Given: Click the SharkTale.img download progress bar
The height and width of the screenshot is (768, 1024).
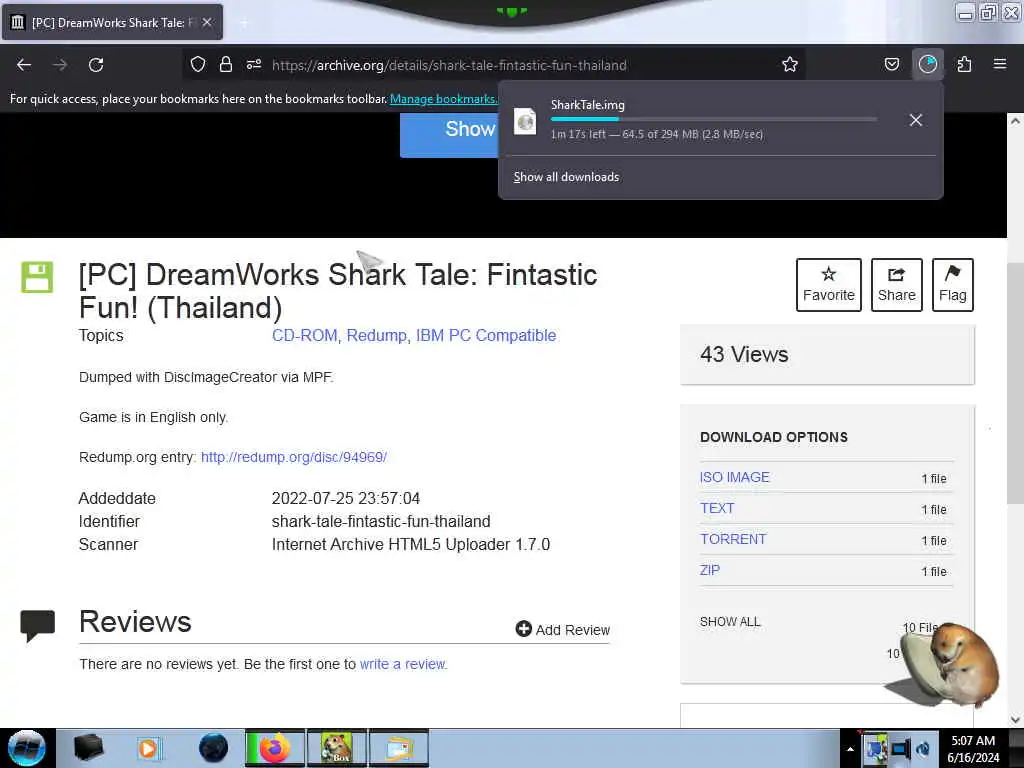Looking at the screenshot, I should click(x=713, y=120).
